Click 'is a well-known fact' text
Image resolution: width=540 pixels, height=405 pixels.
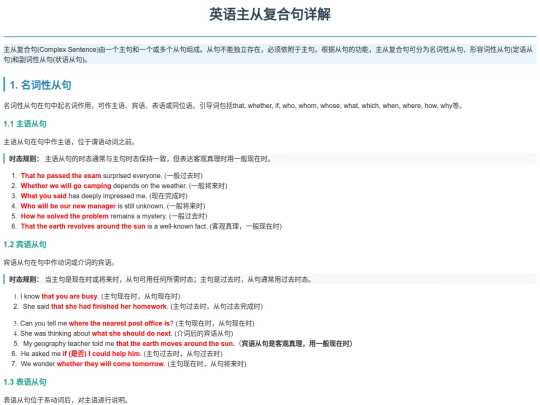[x=177, y=226]
